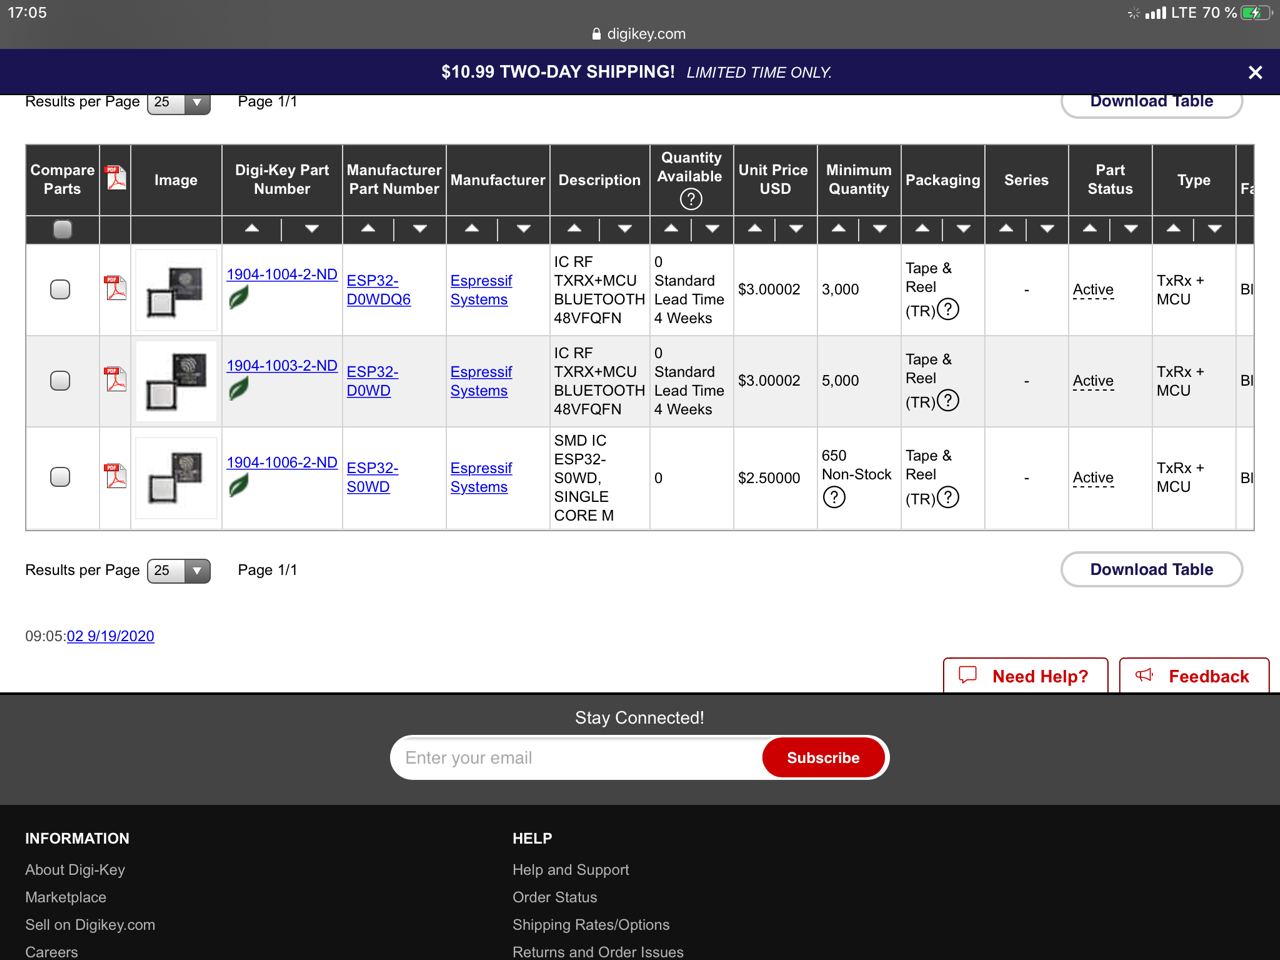Open Espressif Systems link in ESP32-D0WD row
This screenshot has width=1280, height=960.
tap(481, 381)
